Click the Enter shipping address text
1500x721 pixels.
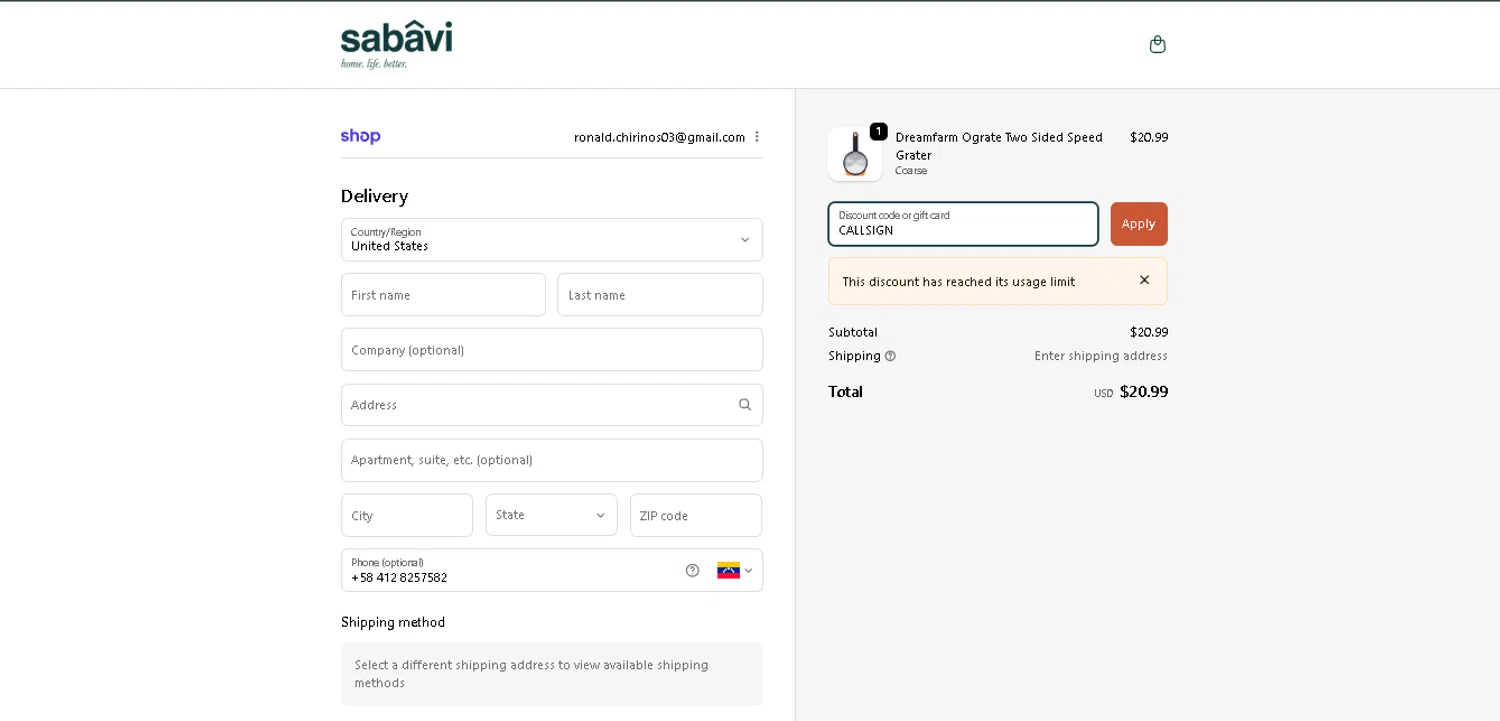click(1101, 356)
